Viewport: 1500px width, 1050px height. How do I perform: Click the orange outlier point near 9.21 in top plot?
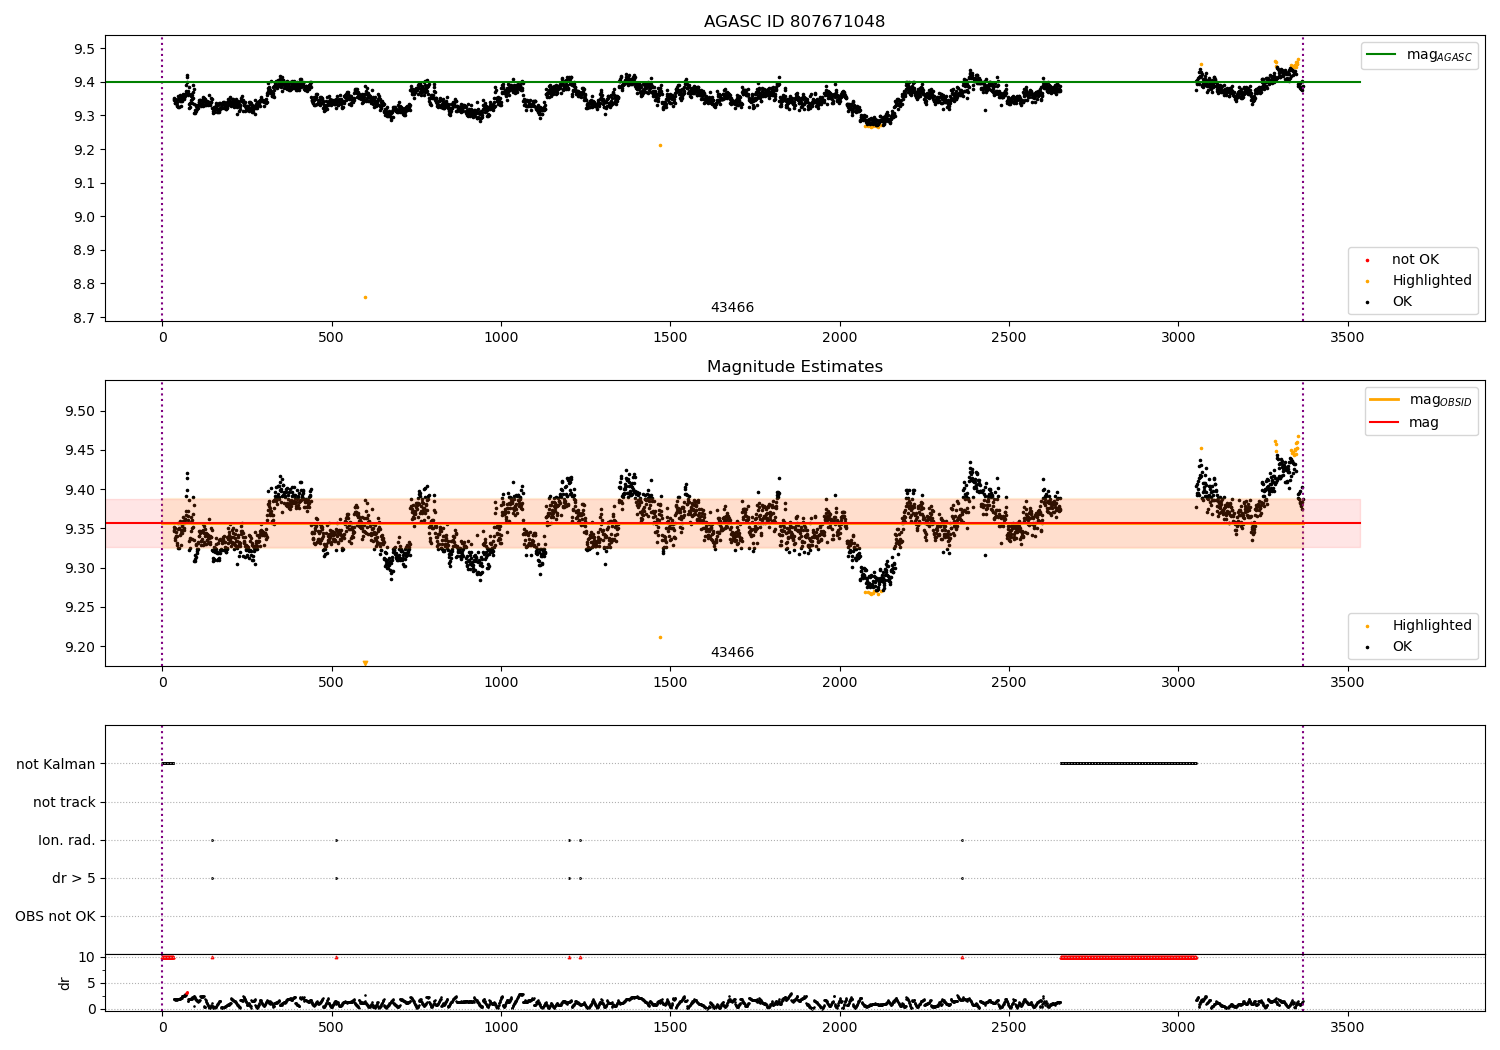click(660, 145)
